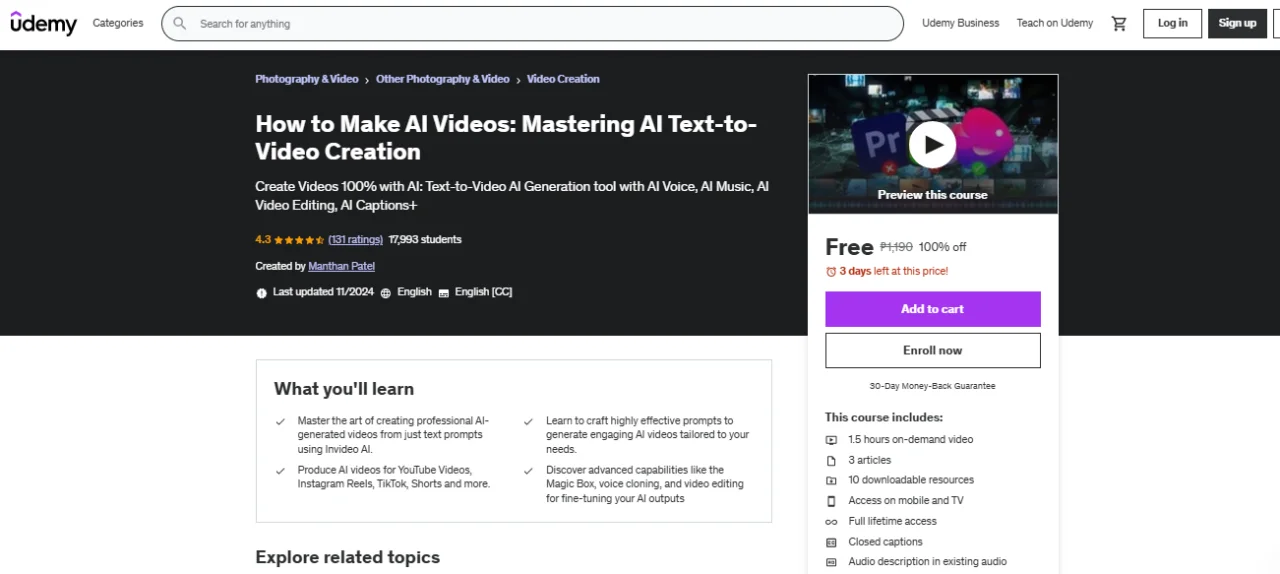This screenshot has height=574, width=1280.
Task: Click the 30-Day Money-Back Guarantee text
Action: tap(932, 386)
